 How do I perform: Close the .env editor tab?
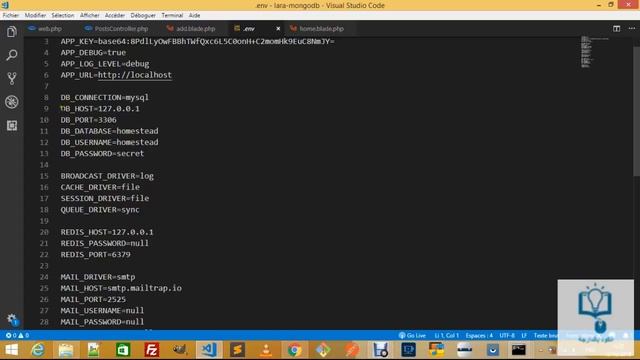278,29
